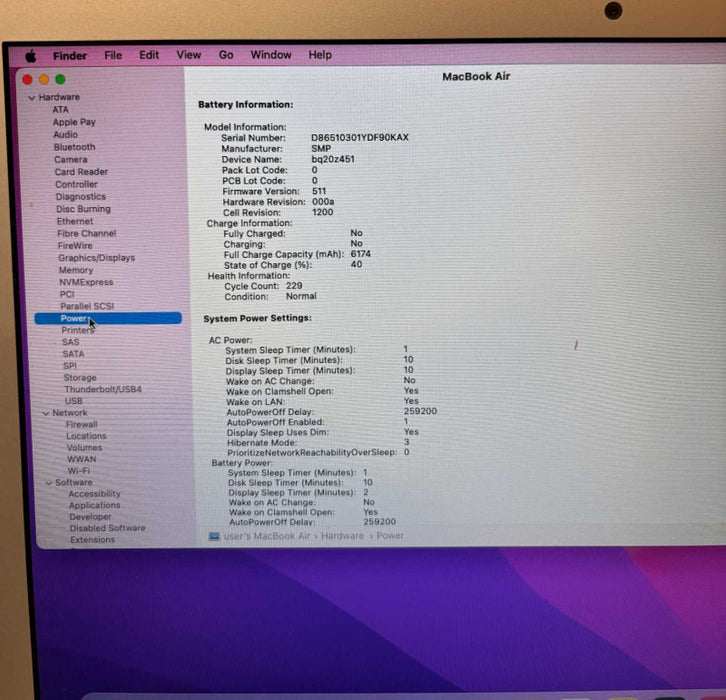
Task: Open the Apple menu
Action: (x=31, y=56)
